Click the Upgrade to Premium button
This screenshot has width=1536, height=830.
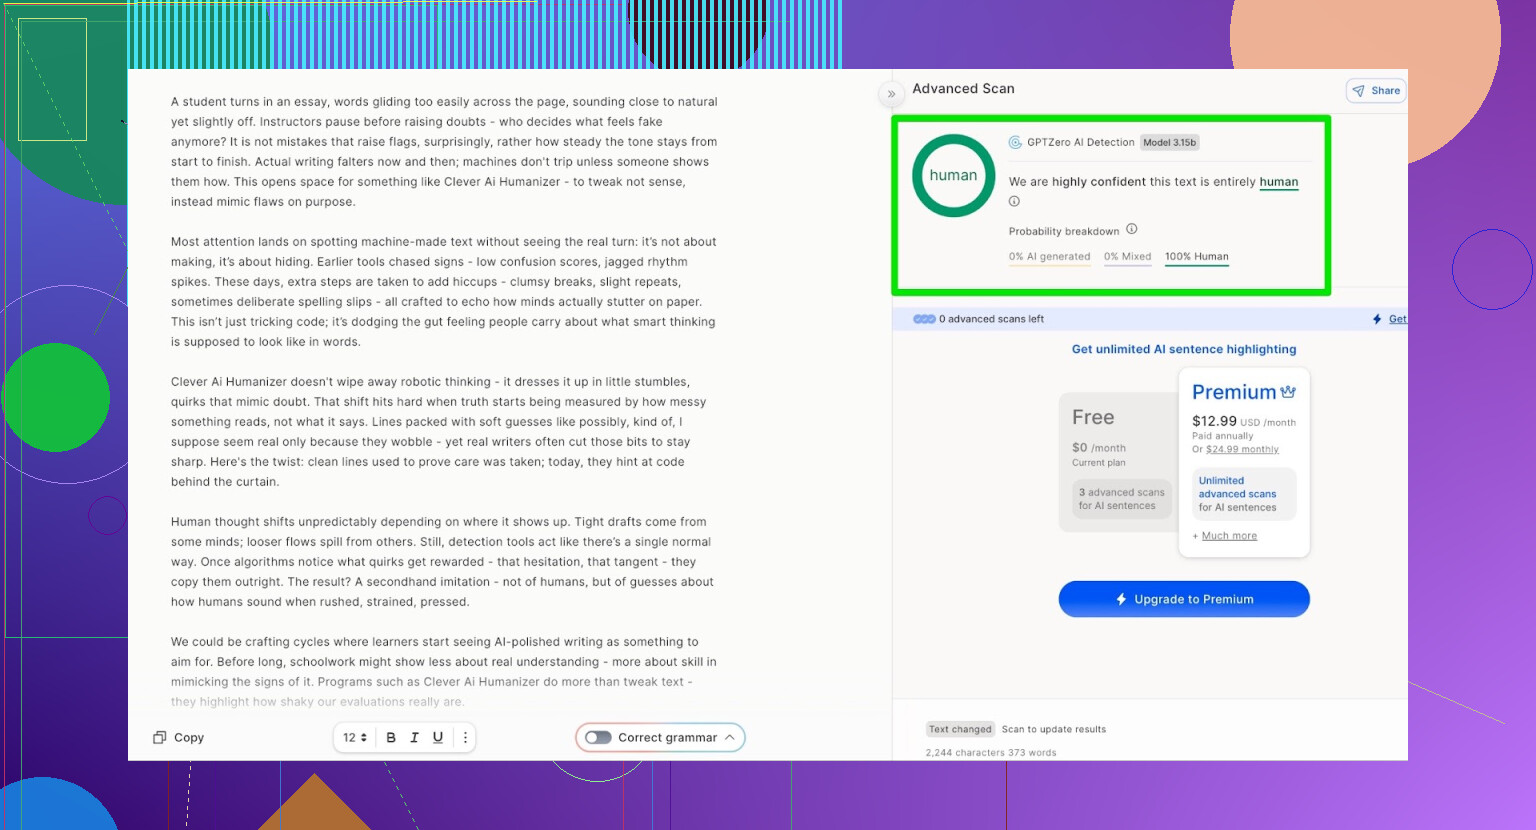click(x=1184, y=600)
